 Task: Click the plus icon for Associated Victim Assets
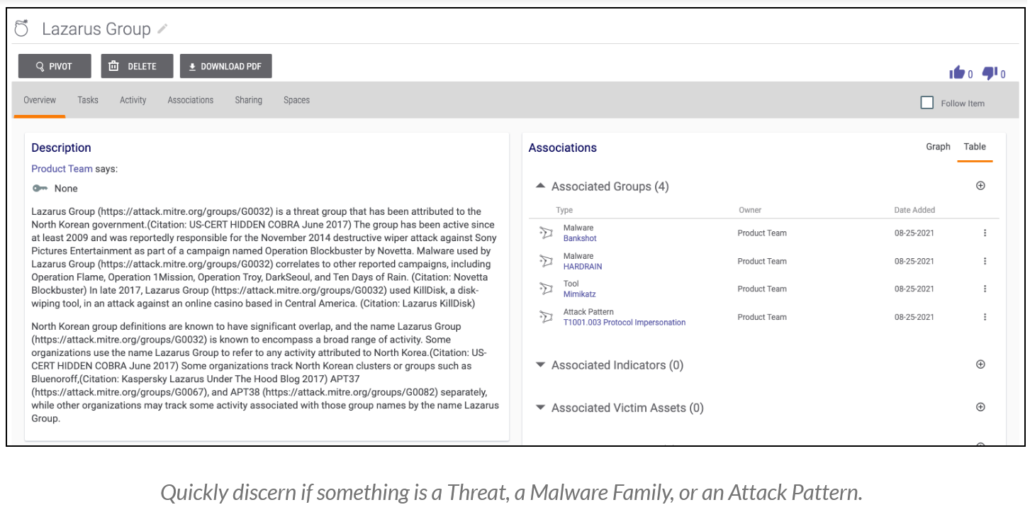(x=980, y=407)
